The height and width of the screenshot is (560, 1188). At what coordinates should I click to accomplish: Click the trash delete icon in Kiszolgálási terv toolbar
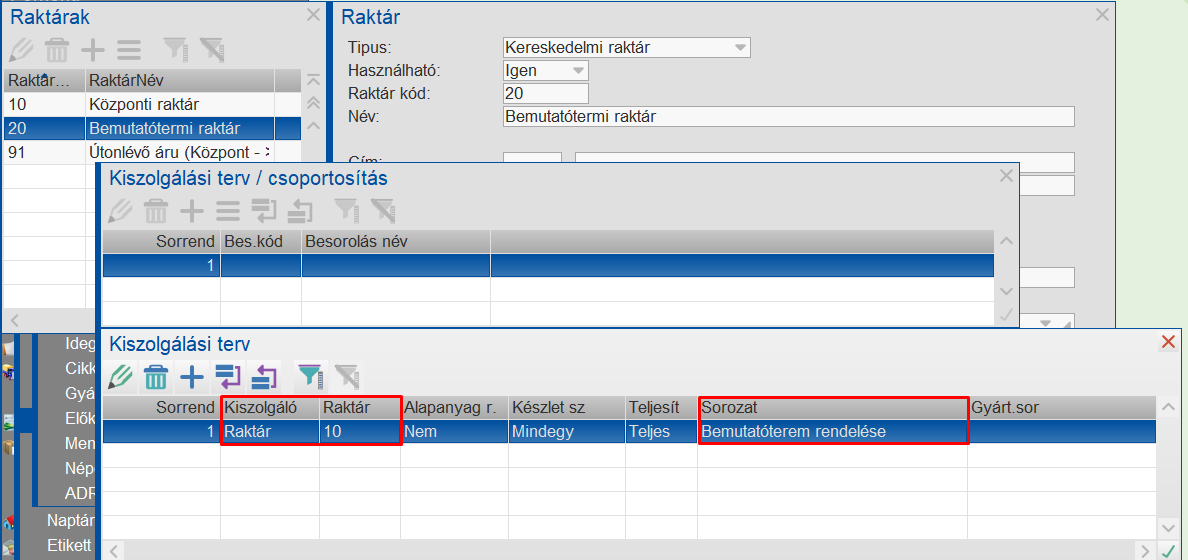157,376
